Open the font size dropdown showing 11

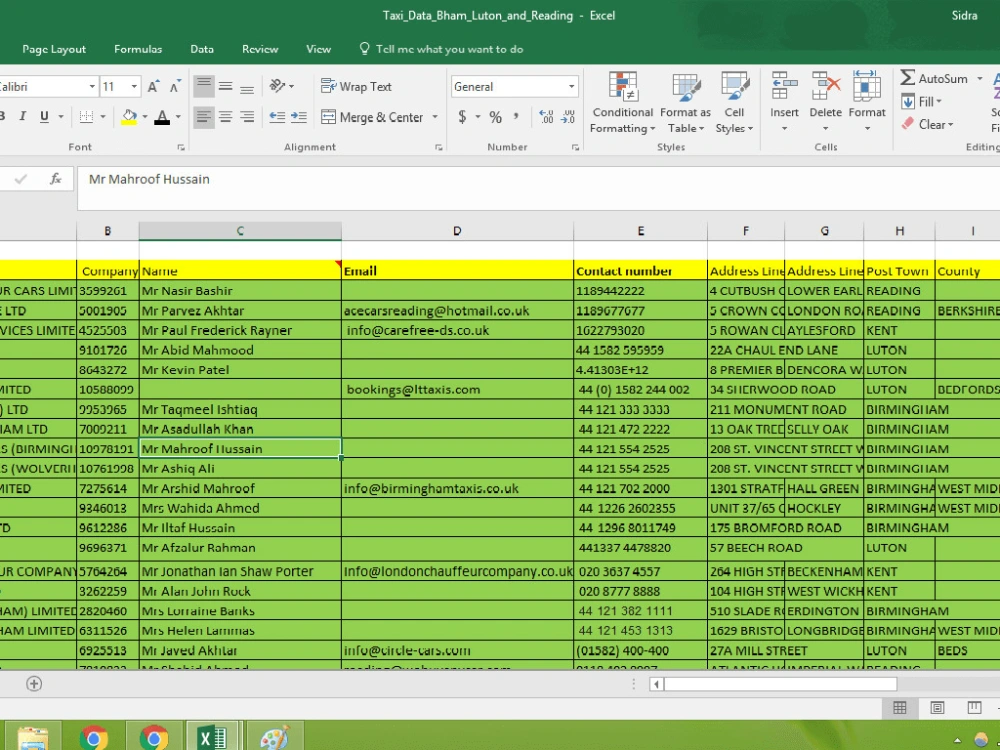tap(134, 86)
